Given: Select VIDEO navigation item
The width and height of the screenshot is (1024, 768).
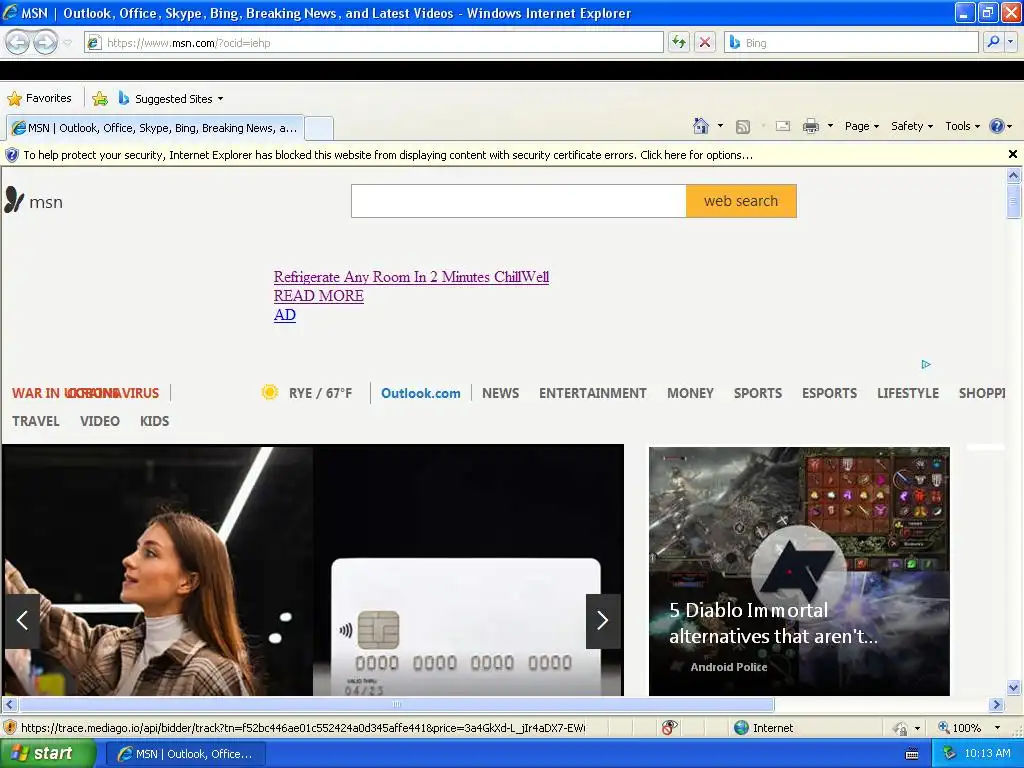Looking at the screenshot, I should (100, 421).
